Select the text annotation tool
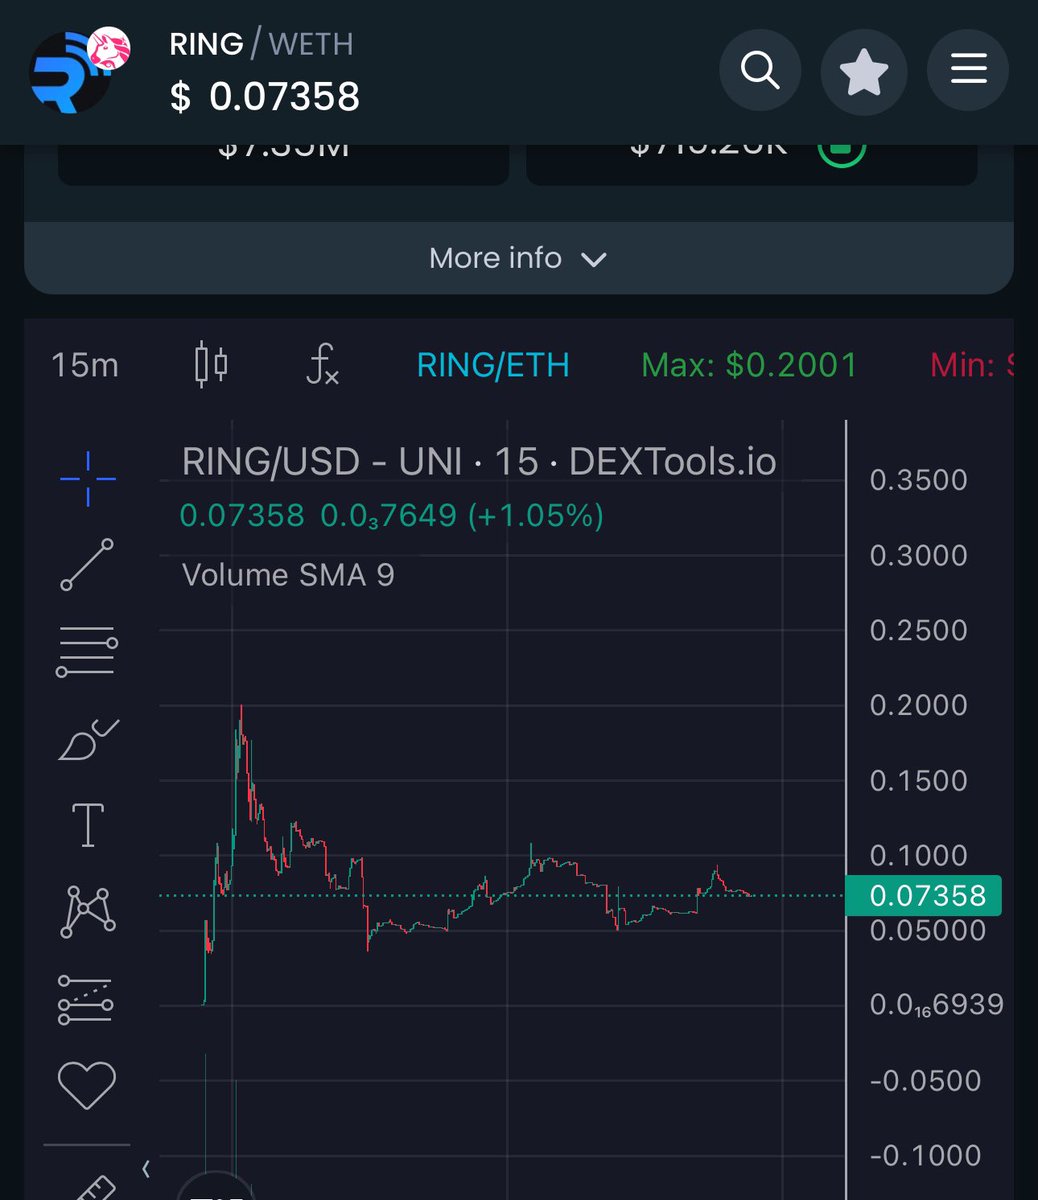The width and height of the screenshot is (1038, 1200). point(88,825)
